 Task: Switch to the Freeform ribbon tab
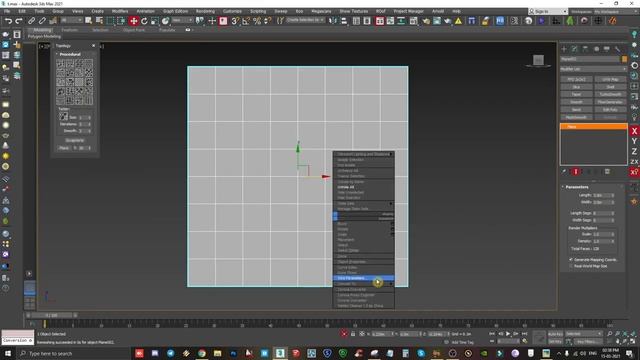click(69, 30)
